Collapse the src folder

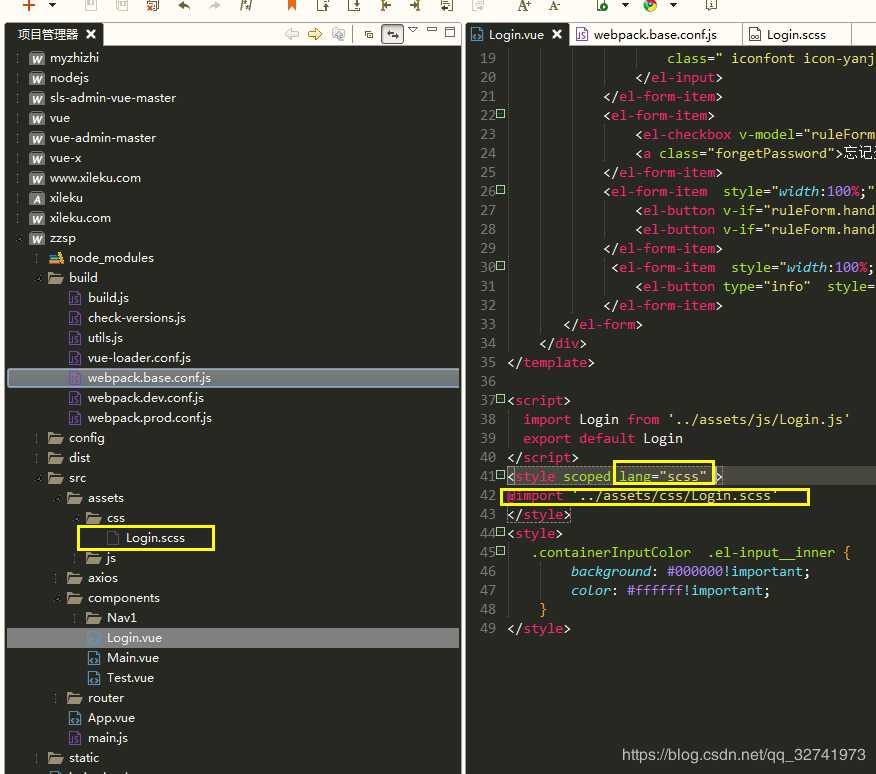click(39, 478)
